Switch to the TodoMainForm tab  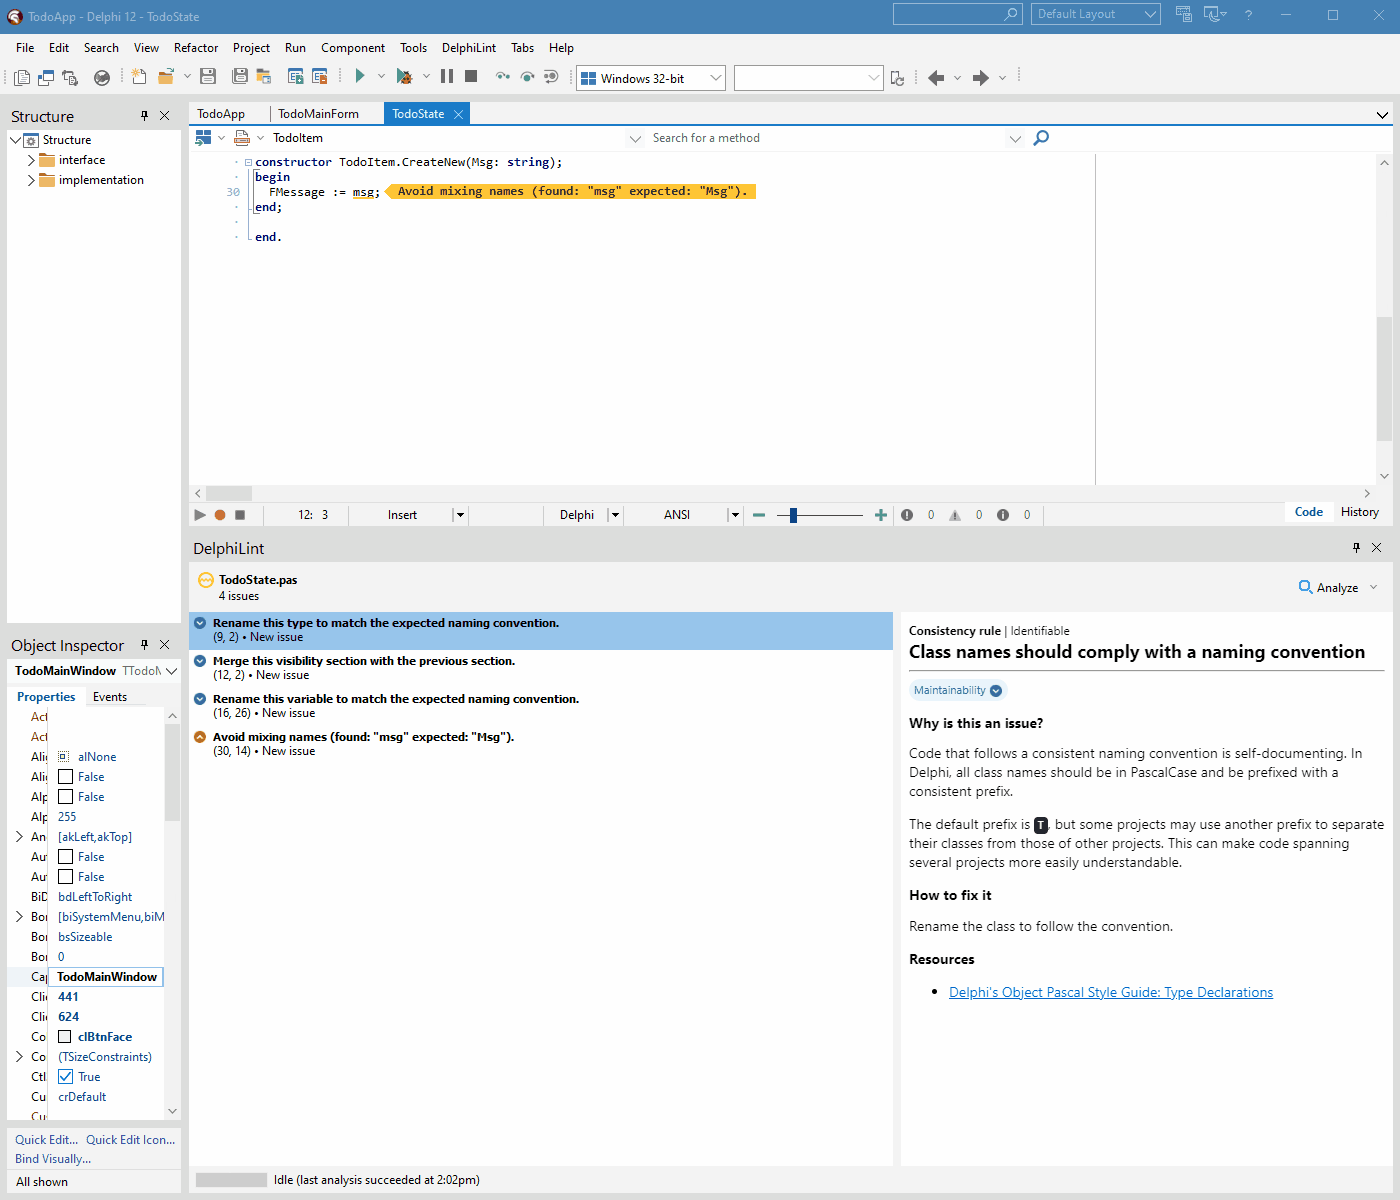coord(318,114)
